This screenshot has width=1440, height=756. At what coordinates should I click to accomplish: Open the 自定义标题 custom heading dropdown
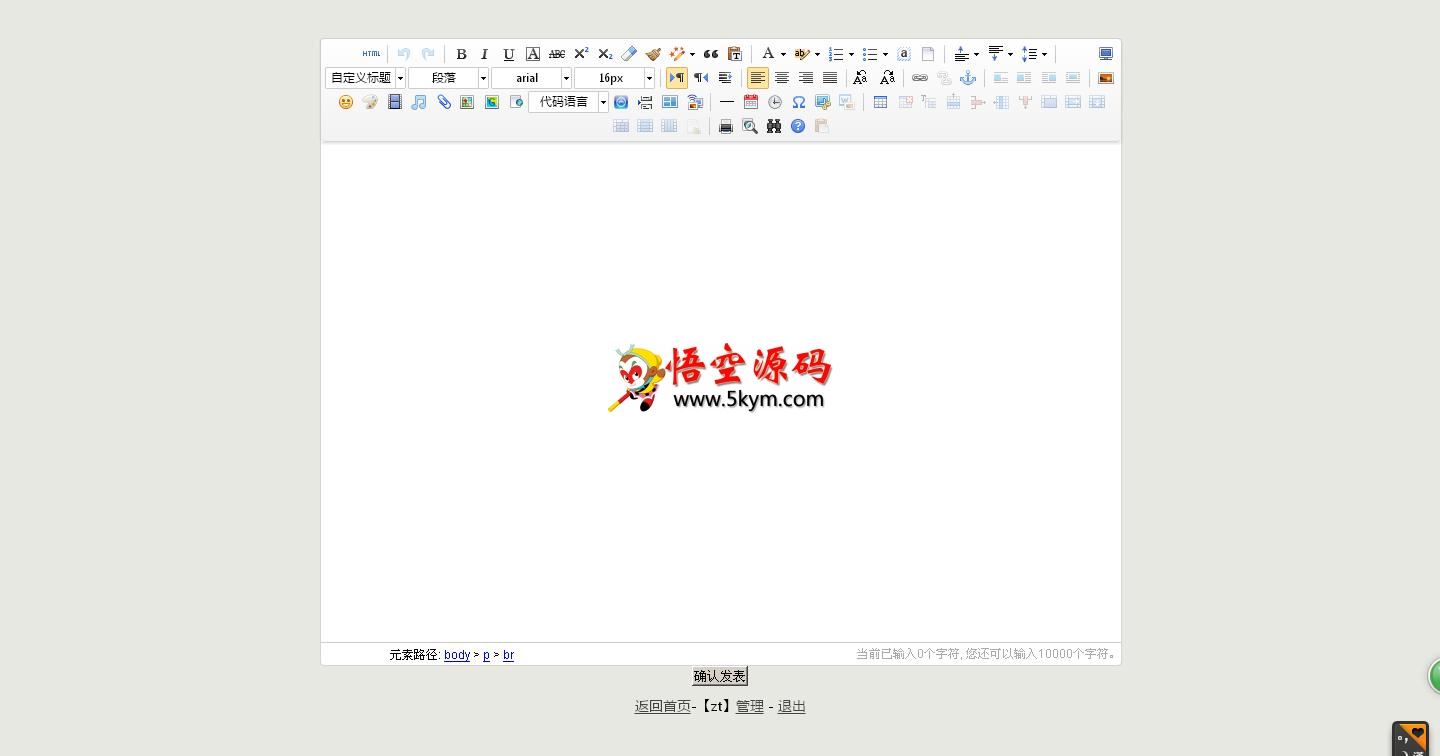pyautogui.click(x=365, y=78)
